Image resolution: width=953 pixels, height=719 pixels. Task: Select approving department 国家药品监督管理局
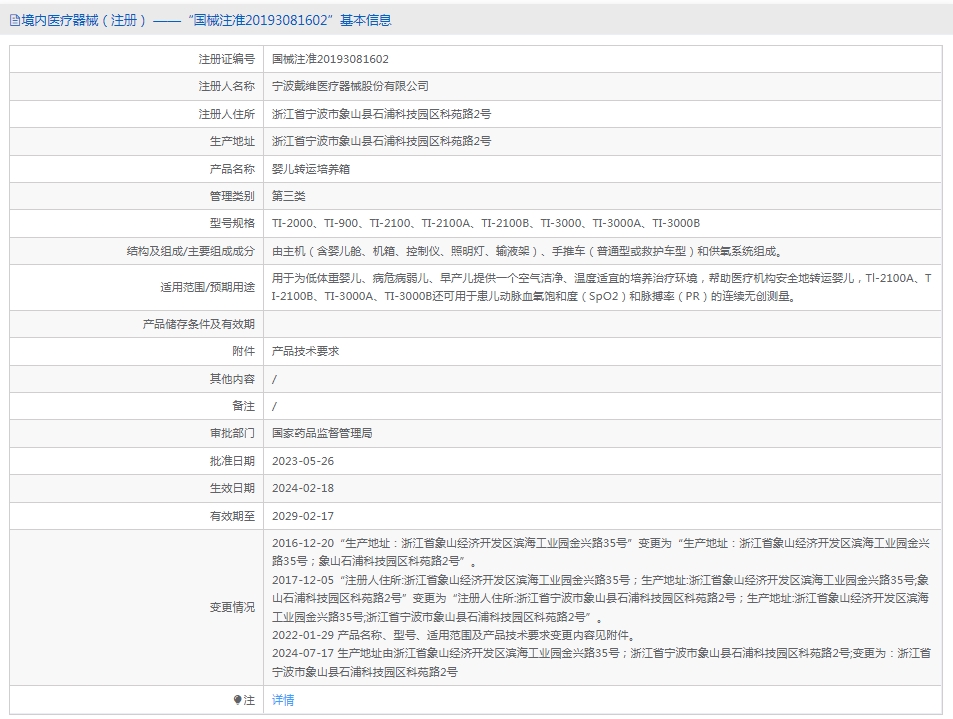point(322,433)
